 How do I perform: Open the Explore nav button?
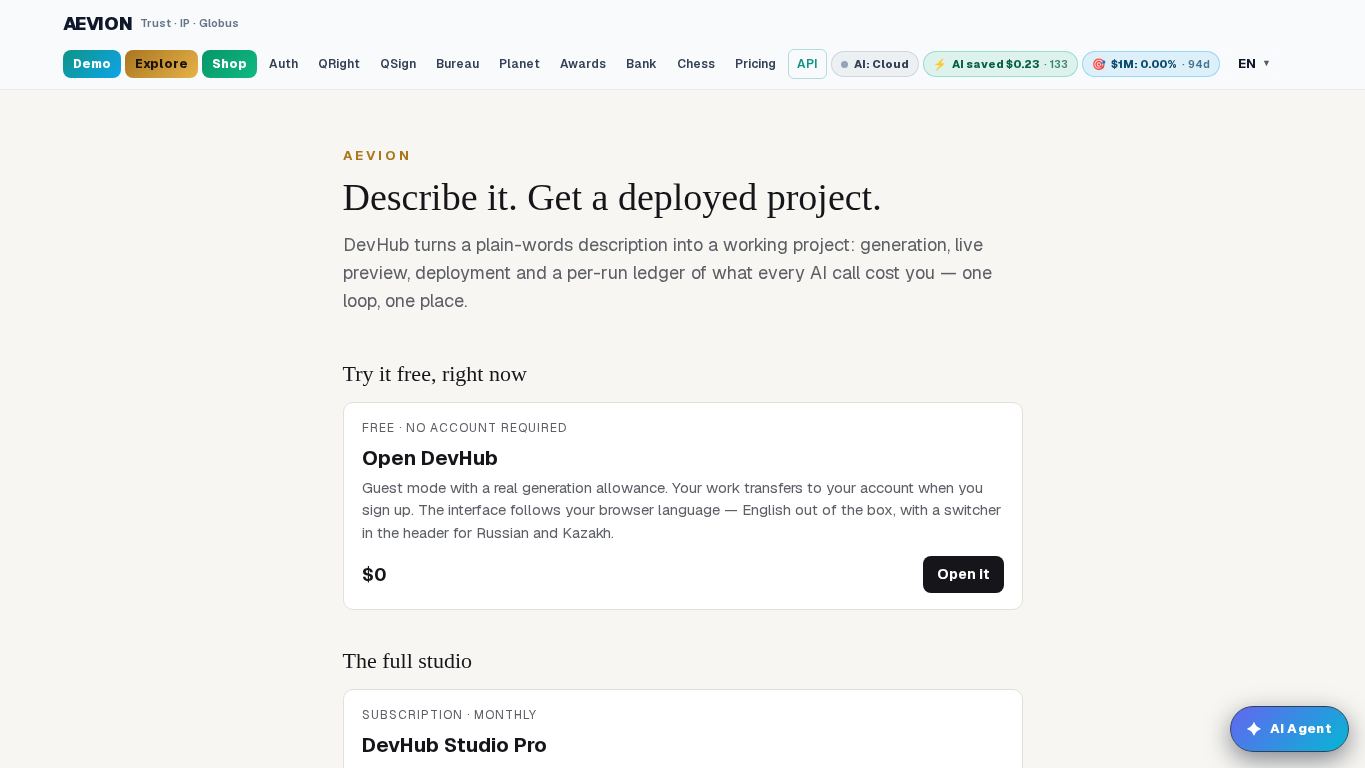click(x=161, y=64)
